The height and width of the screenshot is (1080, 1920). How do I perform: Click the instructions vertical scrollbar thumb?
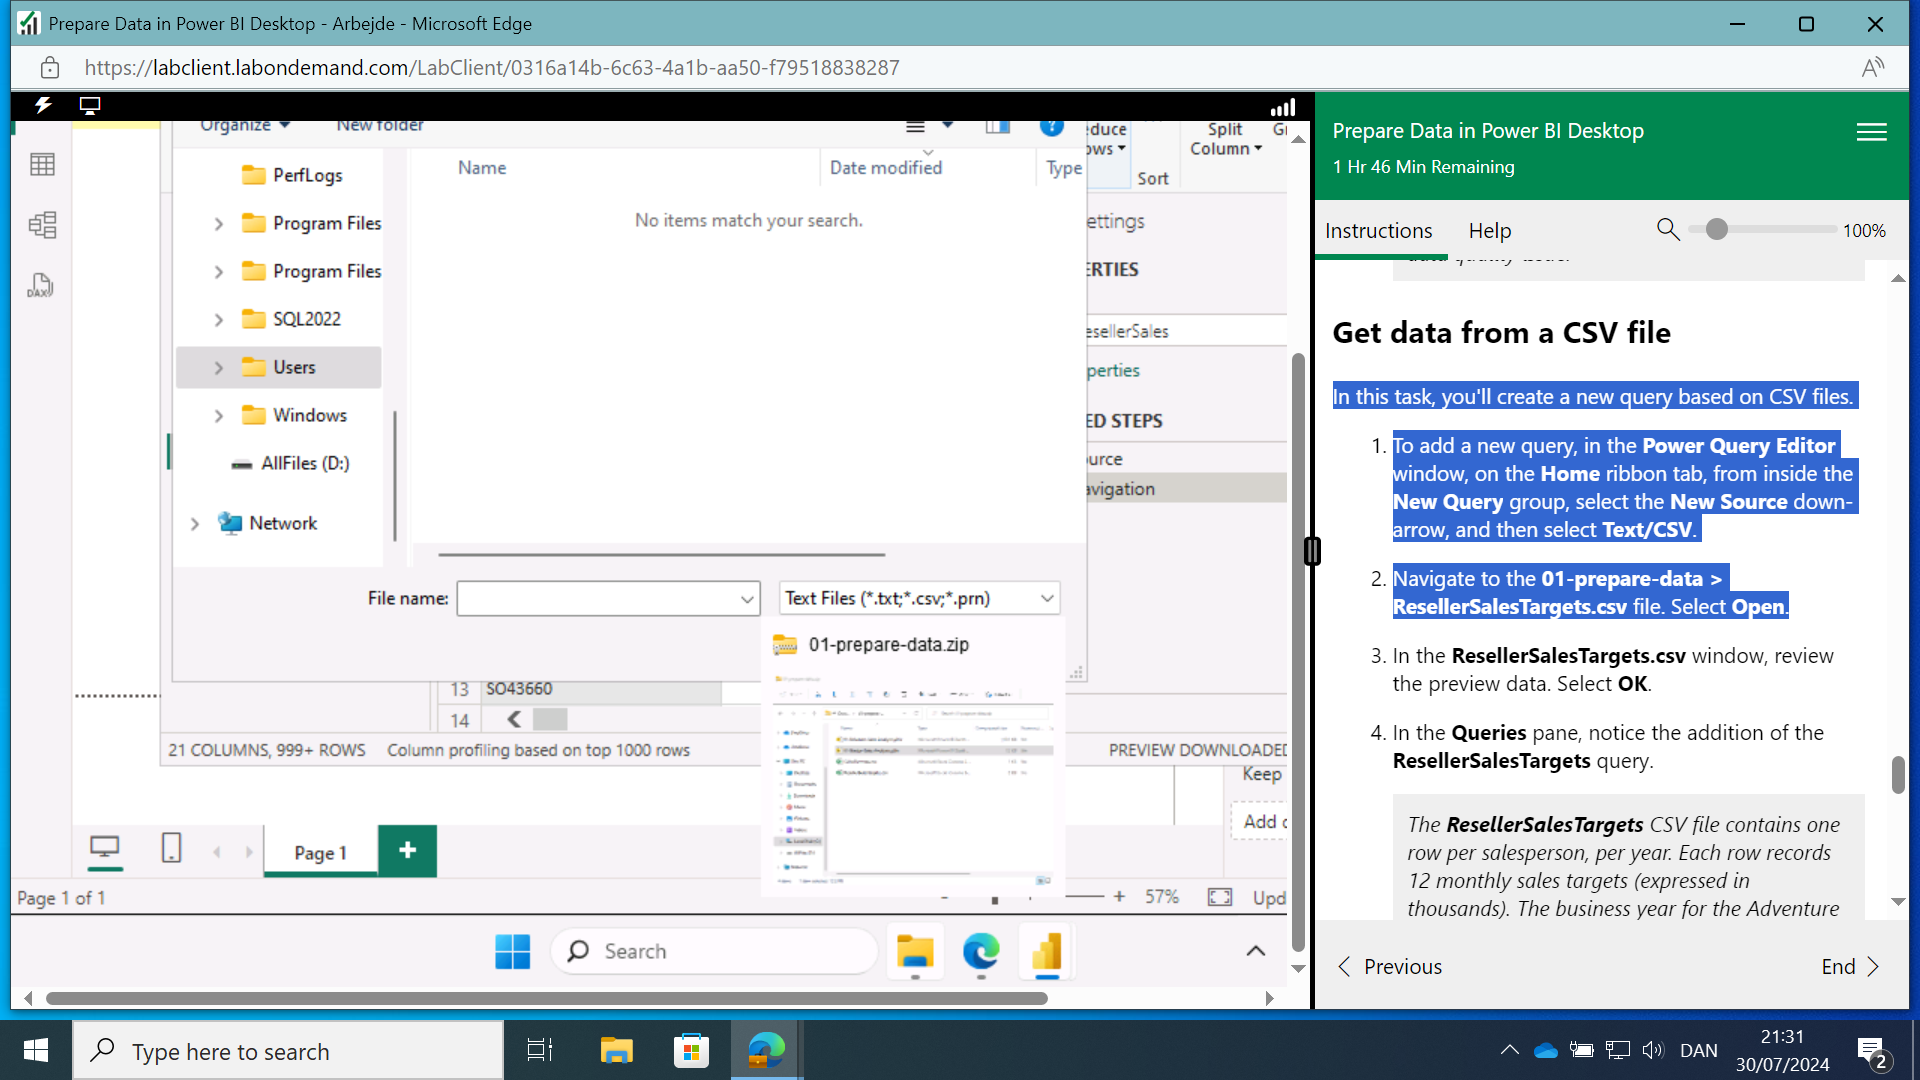(1898, 775)
